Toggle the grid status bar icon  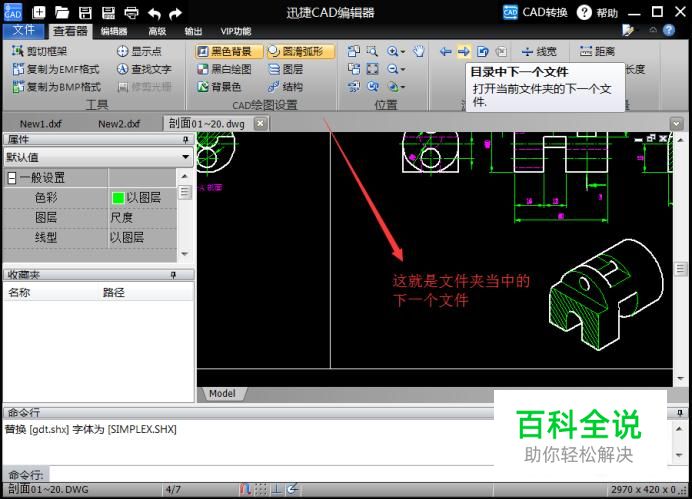261,489
